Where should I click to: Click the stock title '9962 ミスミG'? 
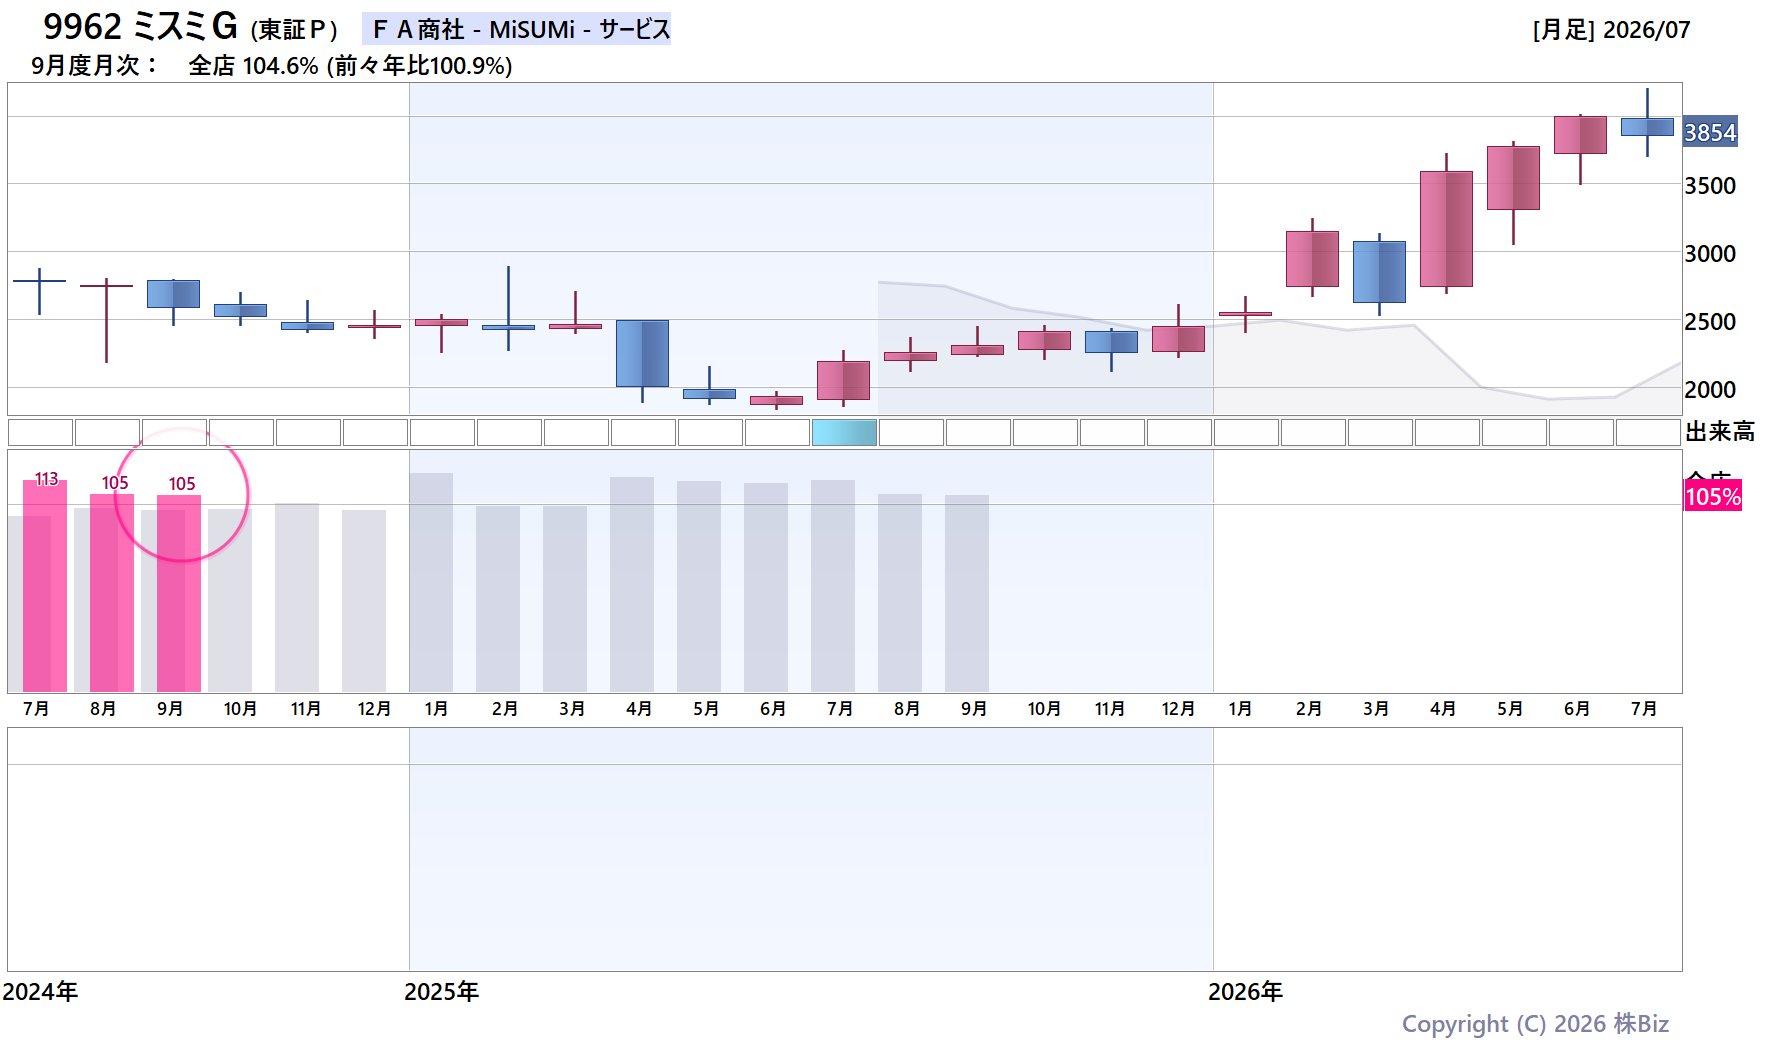pos(140,27)
